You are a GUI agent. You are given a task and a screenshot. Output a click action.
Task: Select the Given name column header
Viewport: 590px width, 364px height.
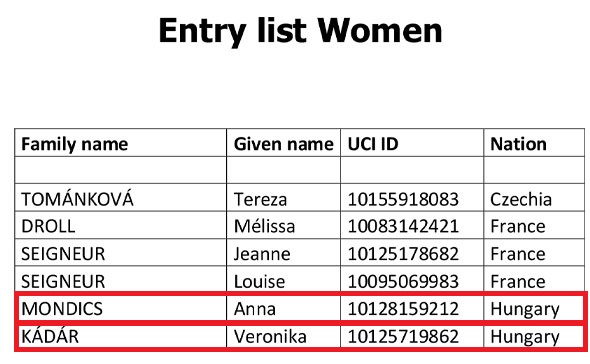pyautogui.click(x=283, y=144)
